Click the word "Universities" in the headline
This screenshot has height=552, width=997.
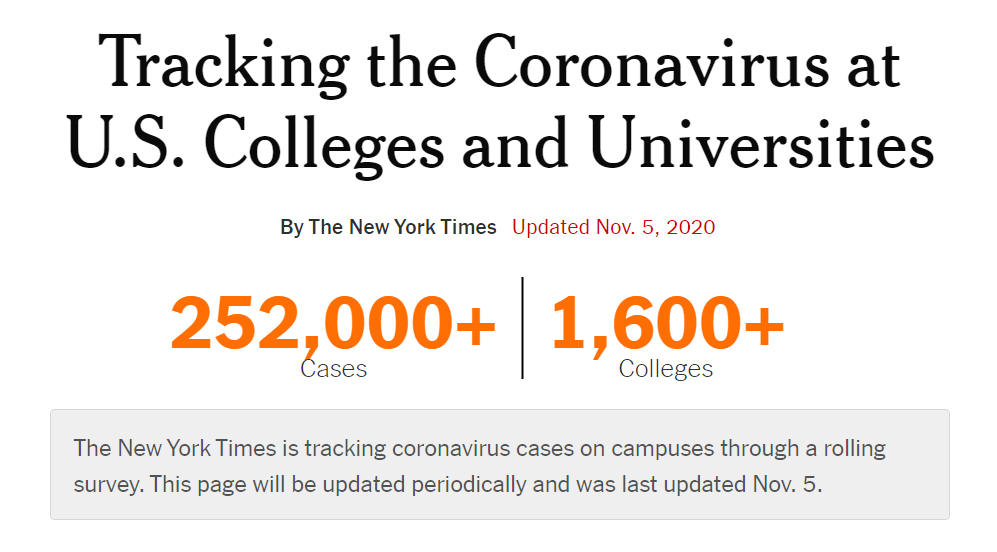click(761, 142)
